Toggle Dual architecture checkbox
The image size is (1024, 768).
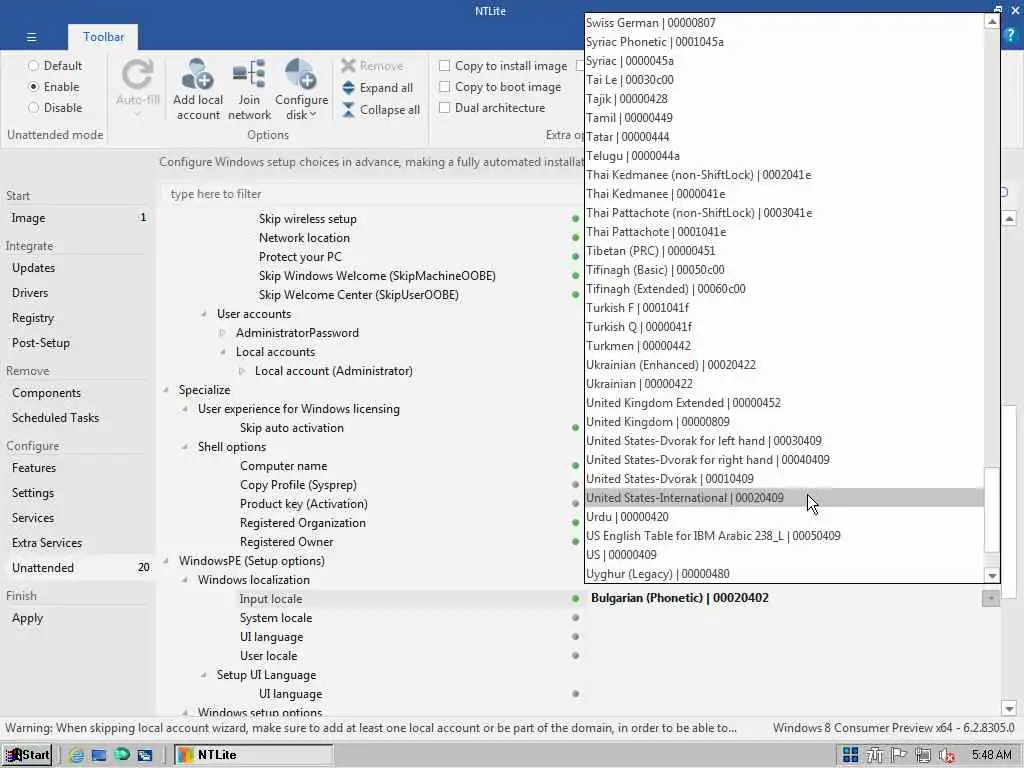445,108
